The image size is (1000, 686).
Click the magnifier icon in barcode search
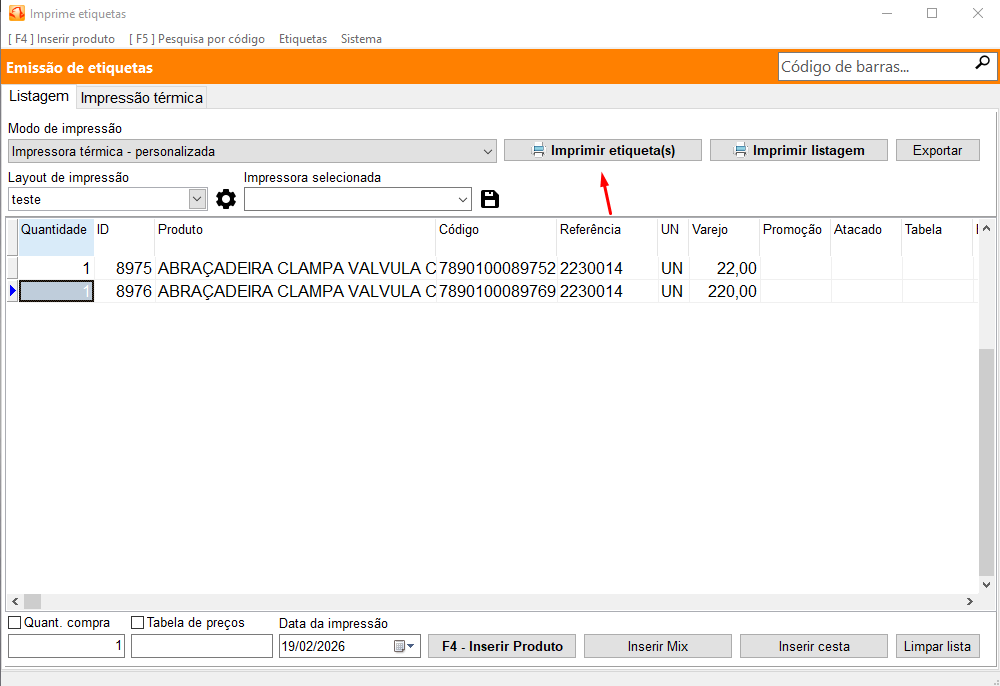click(982, 64)
